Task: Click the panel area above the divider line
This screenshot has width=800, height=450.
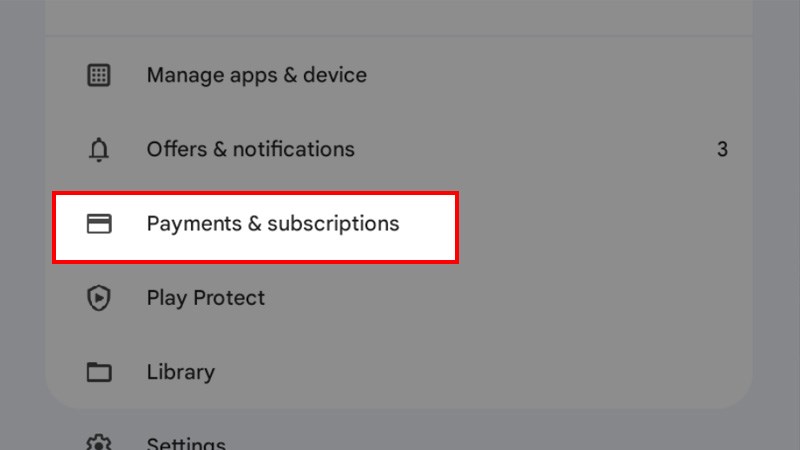Action: tap(400, 16)
